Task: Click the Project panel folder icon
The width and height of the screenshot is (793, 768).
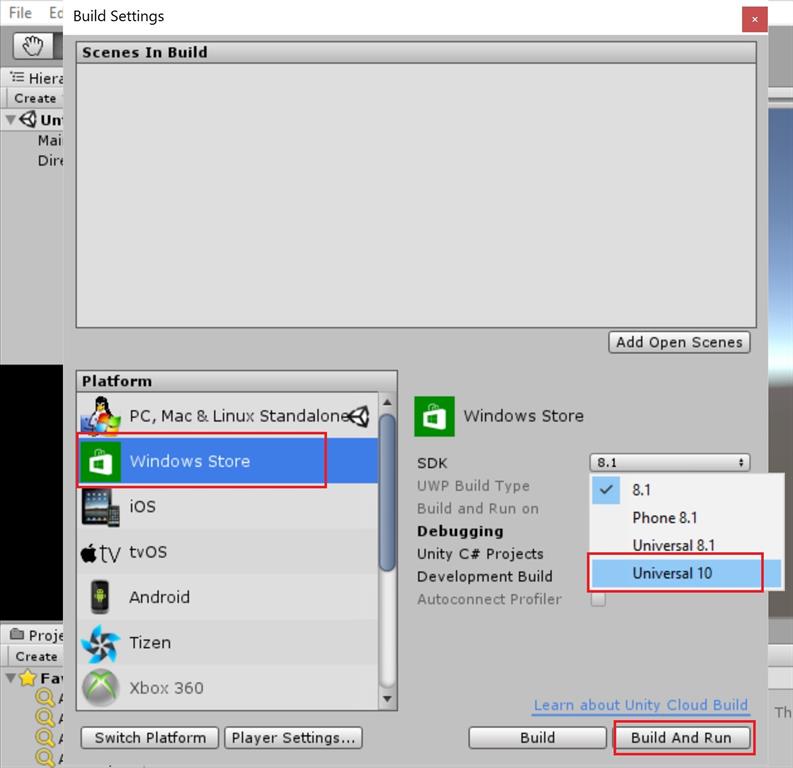Action: click(x=17, y=634)
